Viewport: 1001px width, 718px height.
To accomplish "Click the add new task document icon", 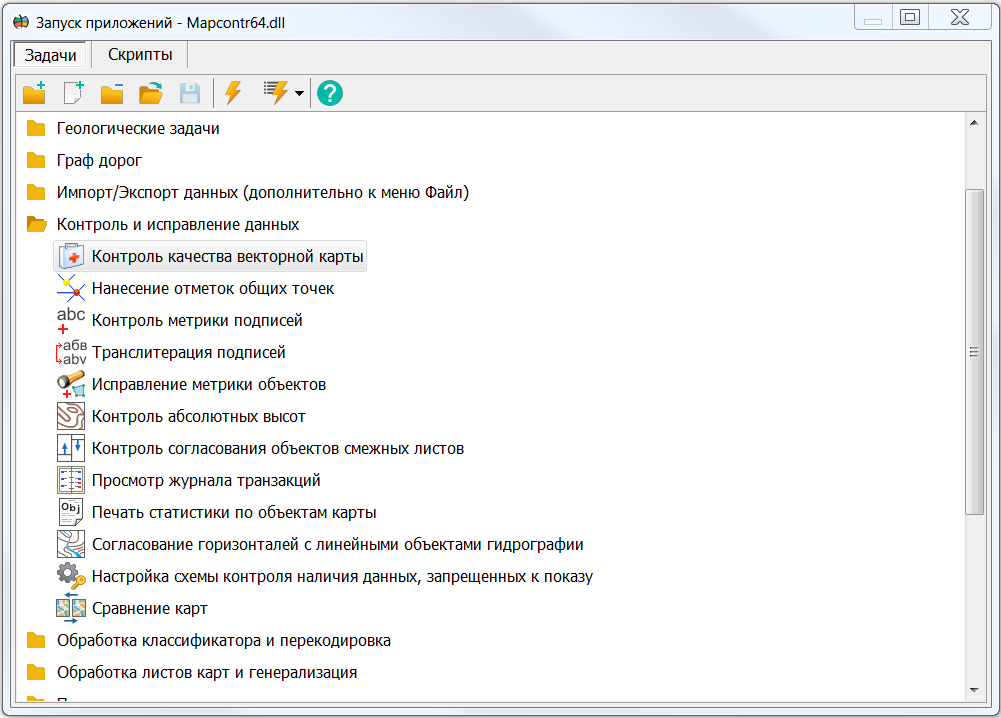I will (x=73, y=93).
